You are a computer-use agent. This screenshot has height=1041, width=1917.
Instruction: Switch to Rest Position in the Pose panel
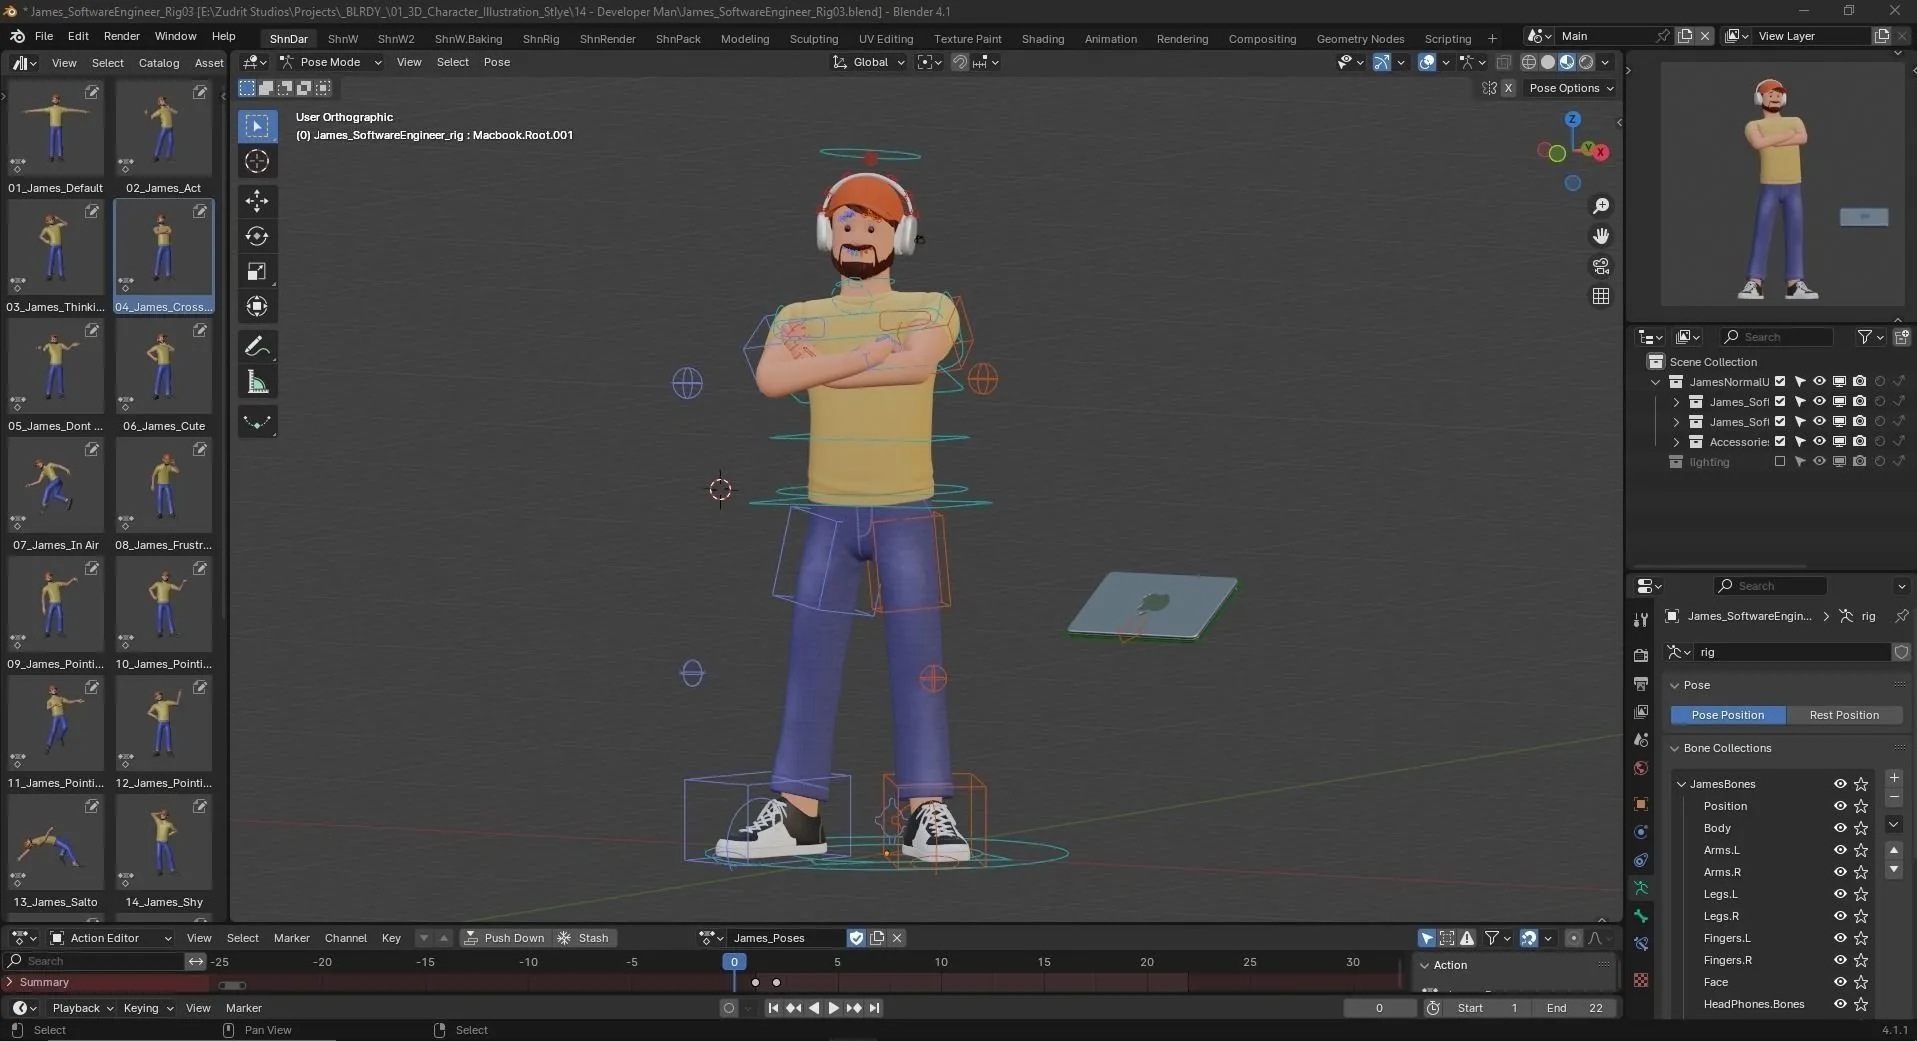pos(1845,714)
